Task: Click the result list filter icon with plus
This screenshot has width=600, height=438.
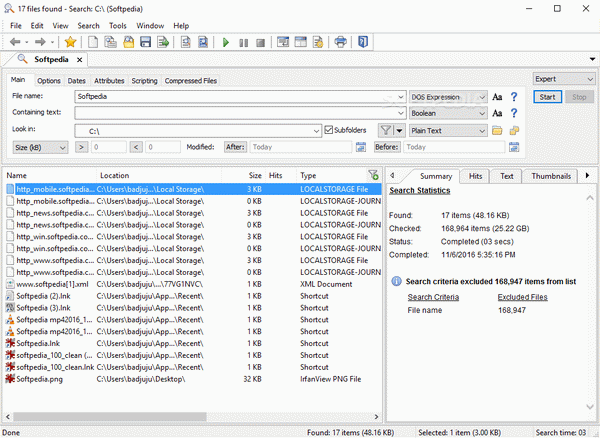Action: tap(373, 175)
